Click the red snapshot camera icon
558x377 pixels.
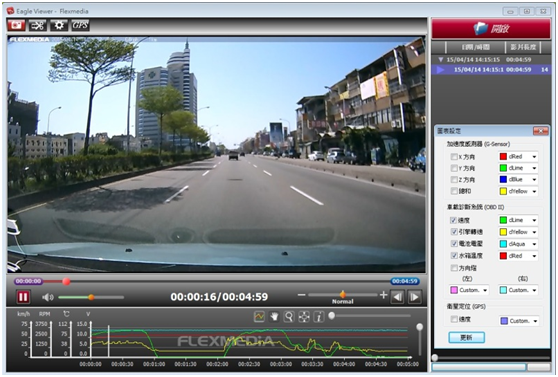16,25
